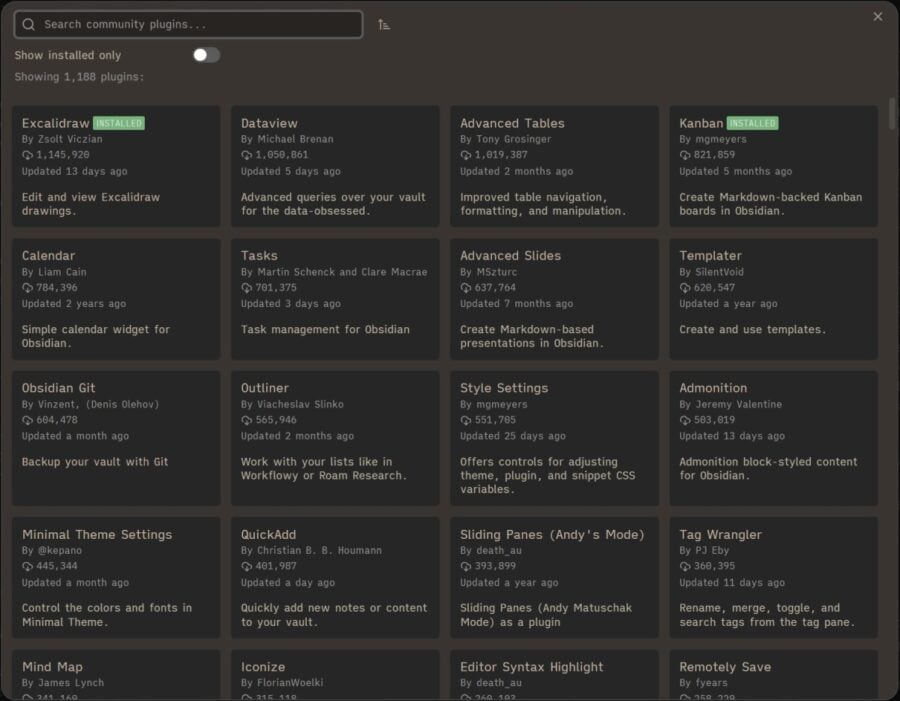Select the Editor Syntax Highlight title
This screenshot has width=900, height=701.
(532, 667)
